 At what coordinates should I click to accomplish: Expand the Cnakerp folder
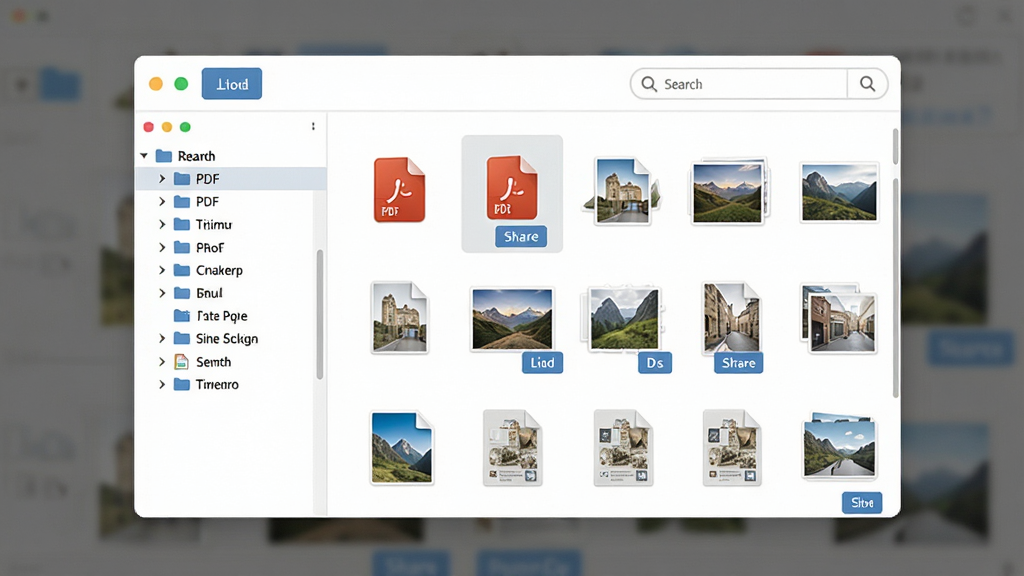pyautogui.click(x=162, y=270)
